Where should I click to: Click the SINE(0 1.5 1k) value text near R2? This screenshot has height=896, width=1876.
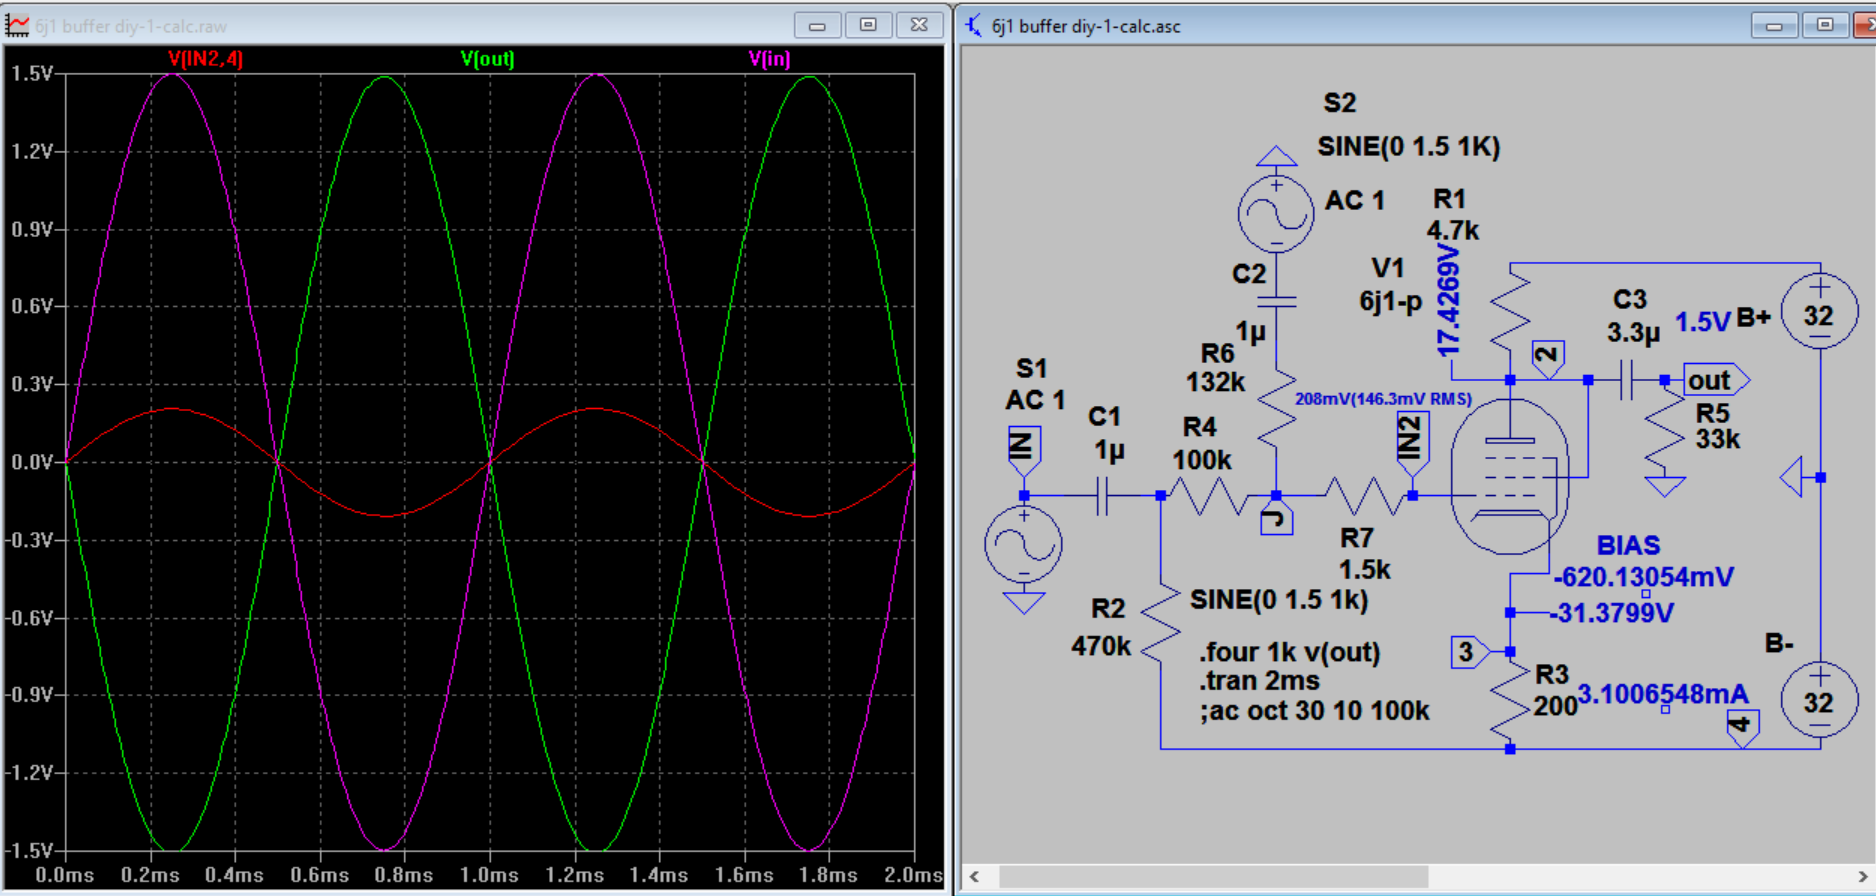point(1279,600)
